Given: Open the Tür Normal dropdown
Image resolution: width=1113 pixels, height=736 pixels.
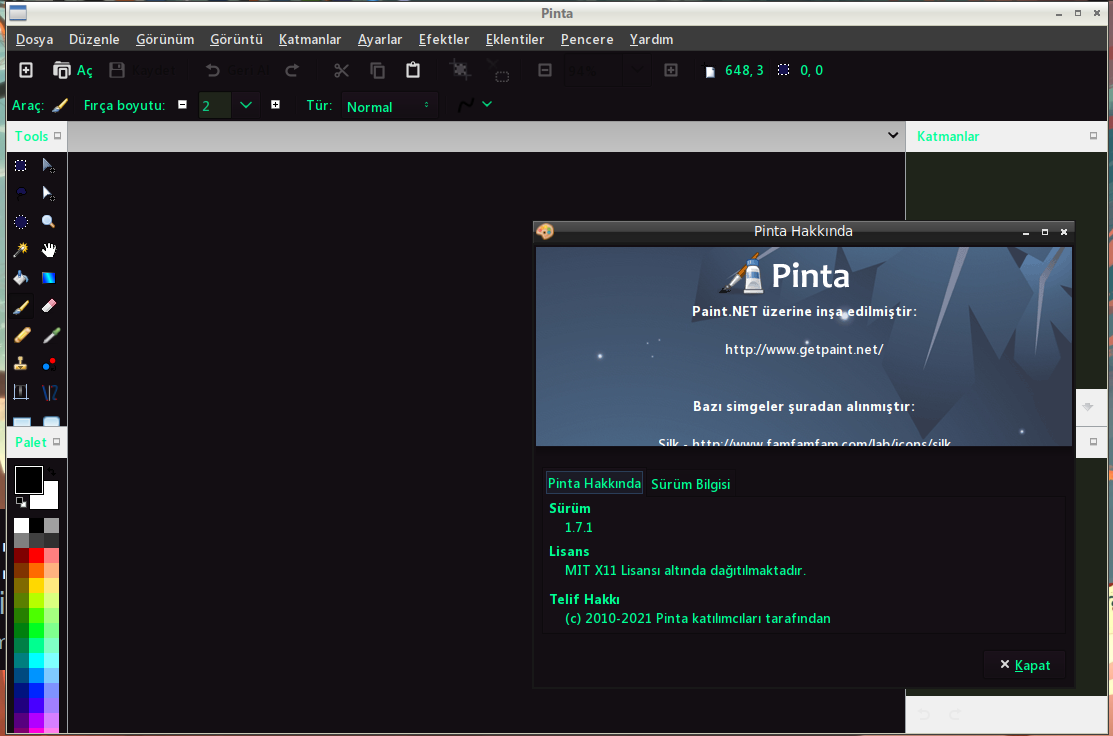Looking at the screenshot, I should pos(389,106).
